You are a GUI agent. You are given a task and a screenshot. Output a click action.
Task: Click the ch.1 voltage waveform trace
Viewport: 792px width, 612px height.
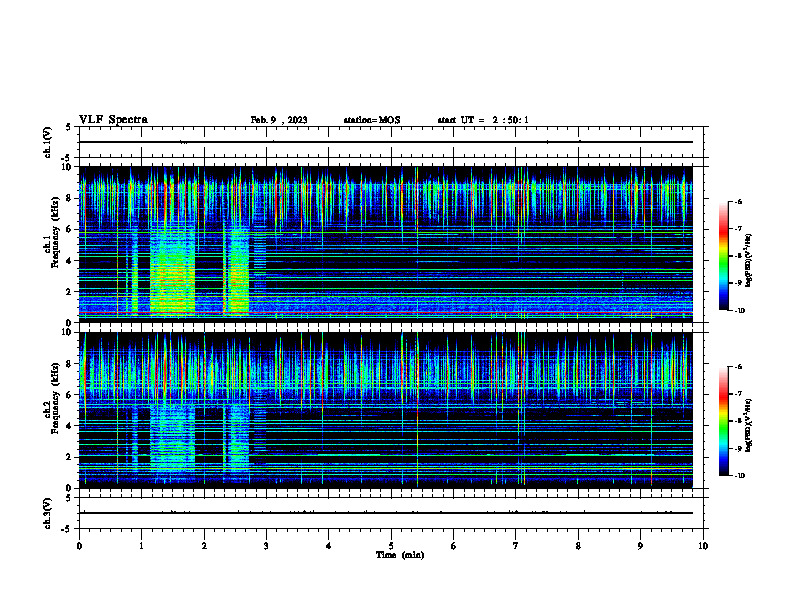pyautogui.click(x=385, y=142)
